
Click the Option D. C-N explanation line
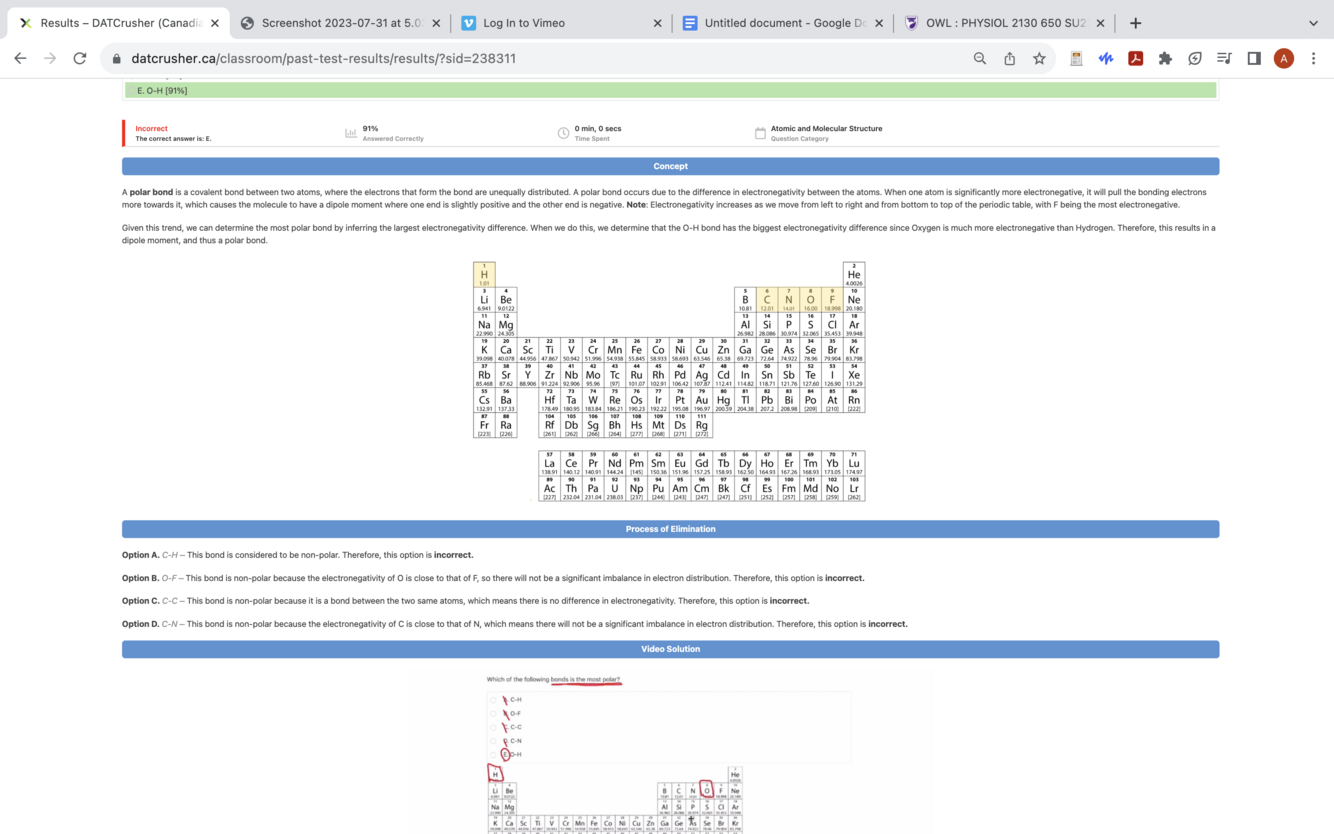tap(515, 624)
